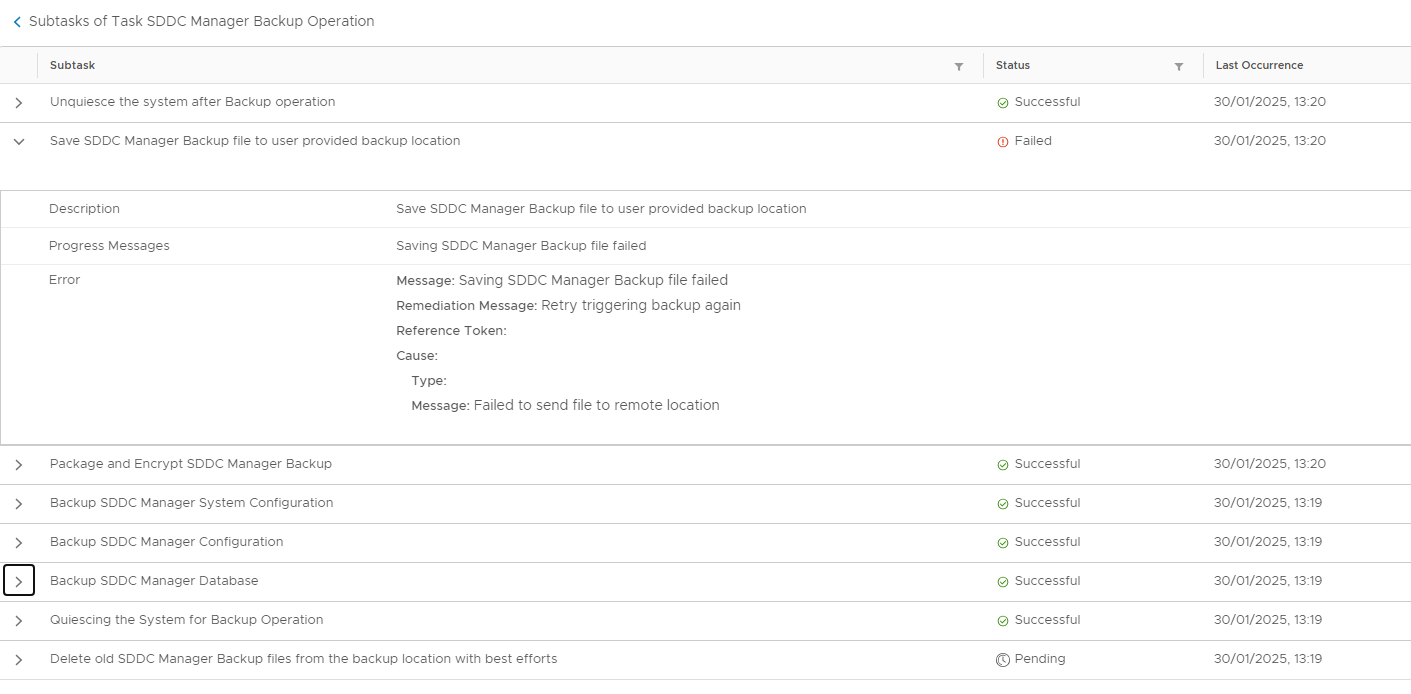Image resolution: width=1411 pixels, height=694 pixels.
Task: Click the 'Type:' line under Cause
Action: [x=429, y=381]
